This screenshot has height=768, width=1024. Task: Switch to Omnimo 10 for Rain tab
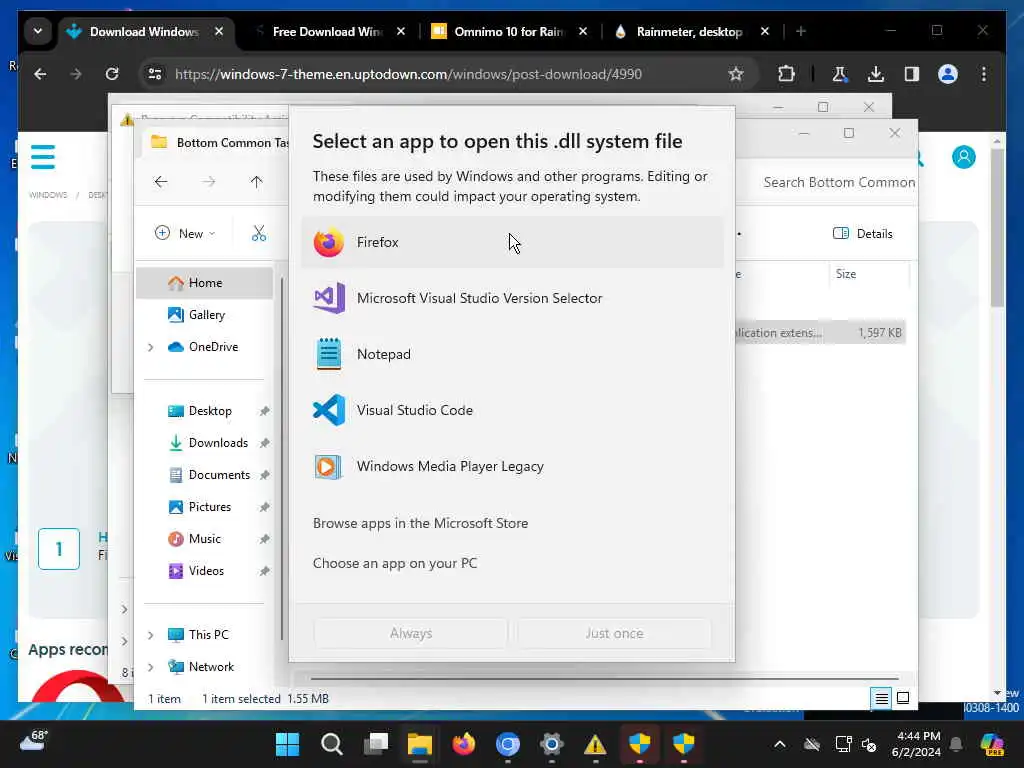(508, 31)
